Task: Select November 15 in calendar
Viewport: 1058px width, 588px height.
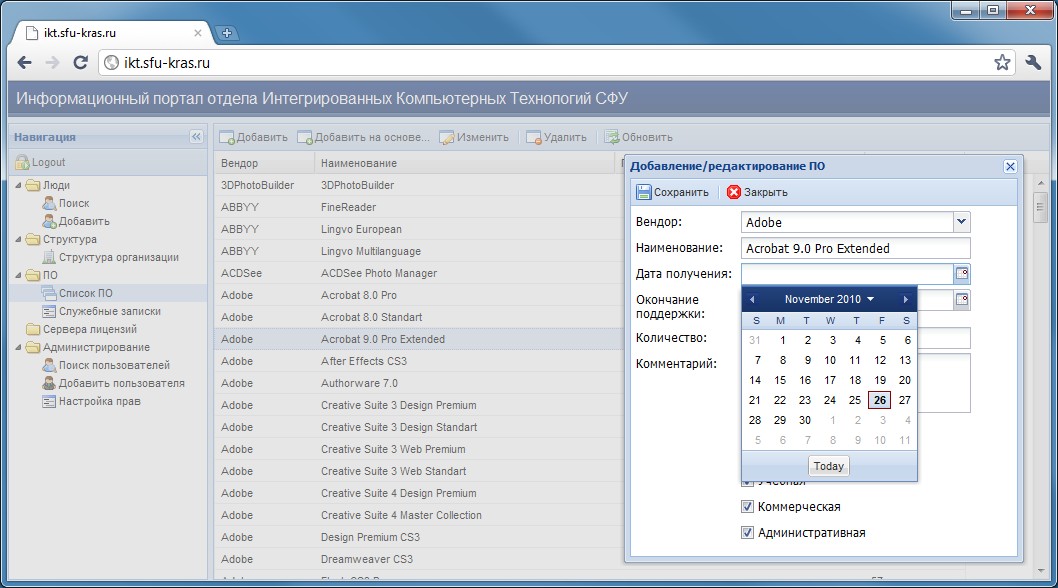Action: [x=780, y=380]
